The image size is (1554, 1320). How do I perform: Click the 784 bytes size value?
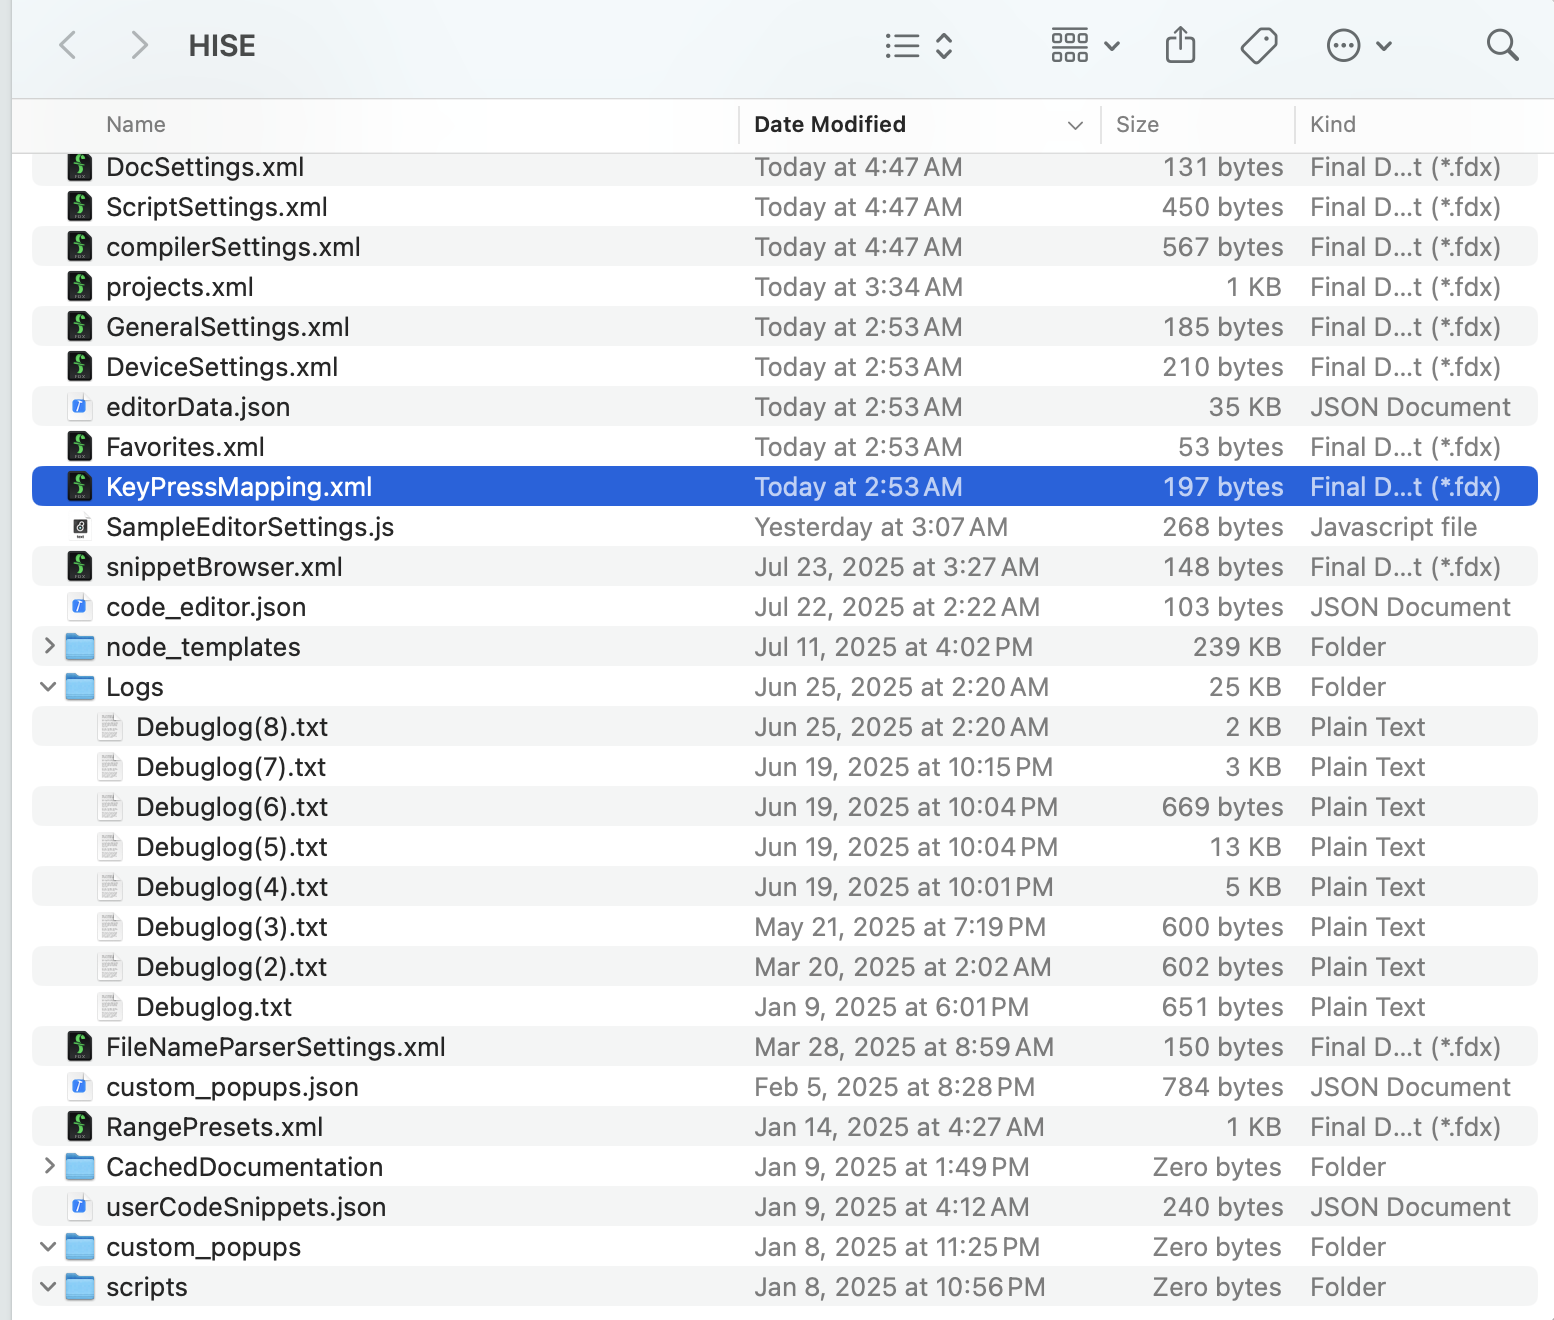click(x=1223, y=1087)
